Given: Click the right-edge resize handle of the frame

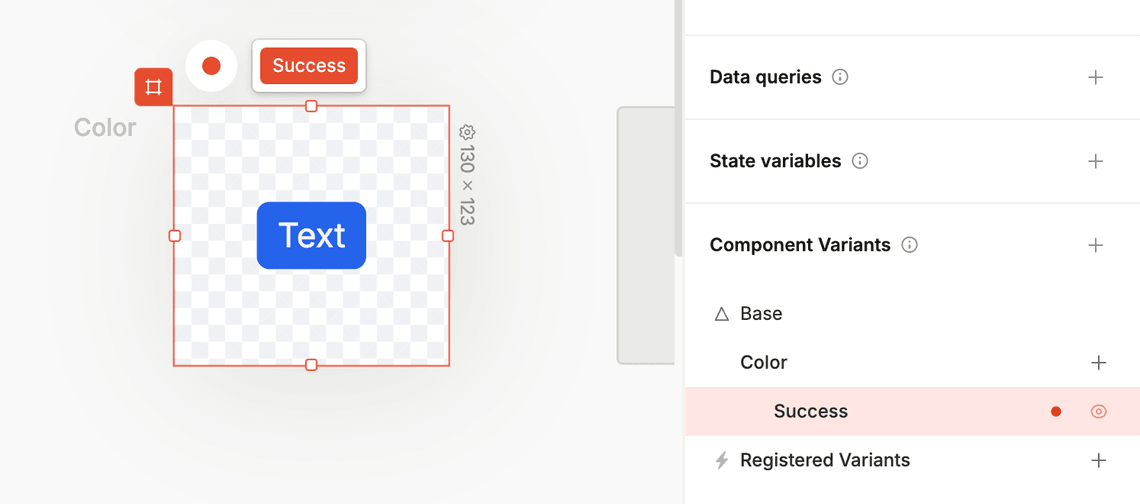Looking at the screenshot, I should [448, 236].
